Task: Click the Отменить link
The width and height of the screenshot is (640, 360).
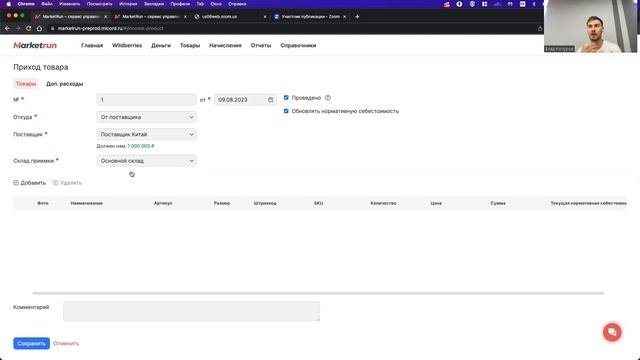Action: click(66, 343)
